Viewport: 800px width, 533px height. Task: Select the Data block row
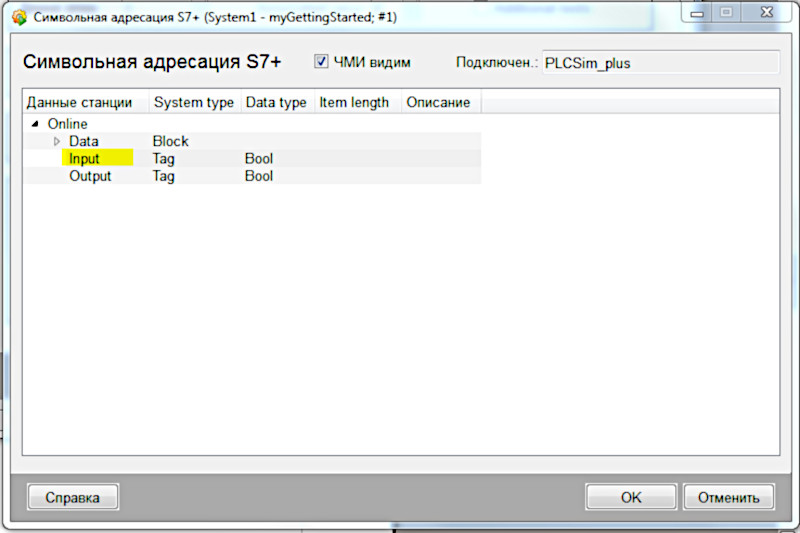click(x=252, y=141)
